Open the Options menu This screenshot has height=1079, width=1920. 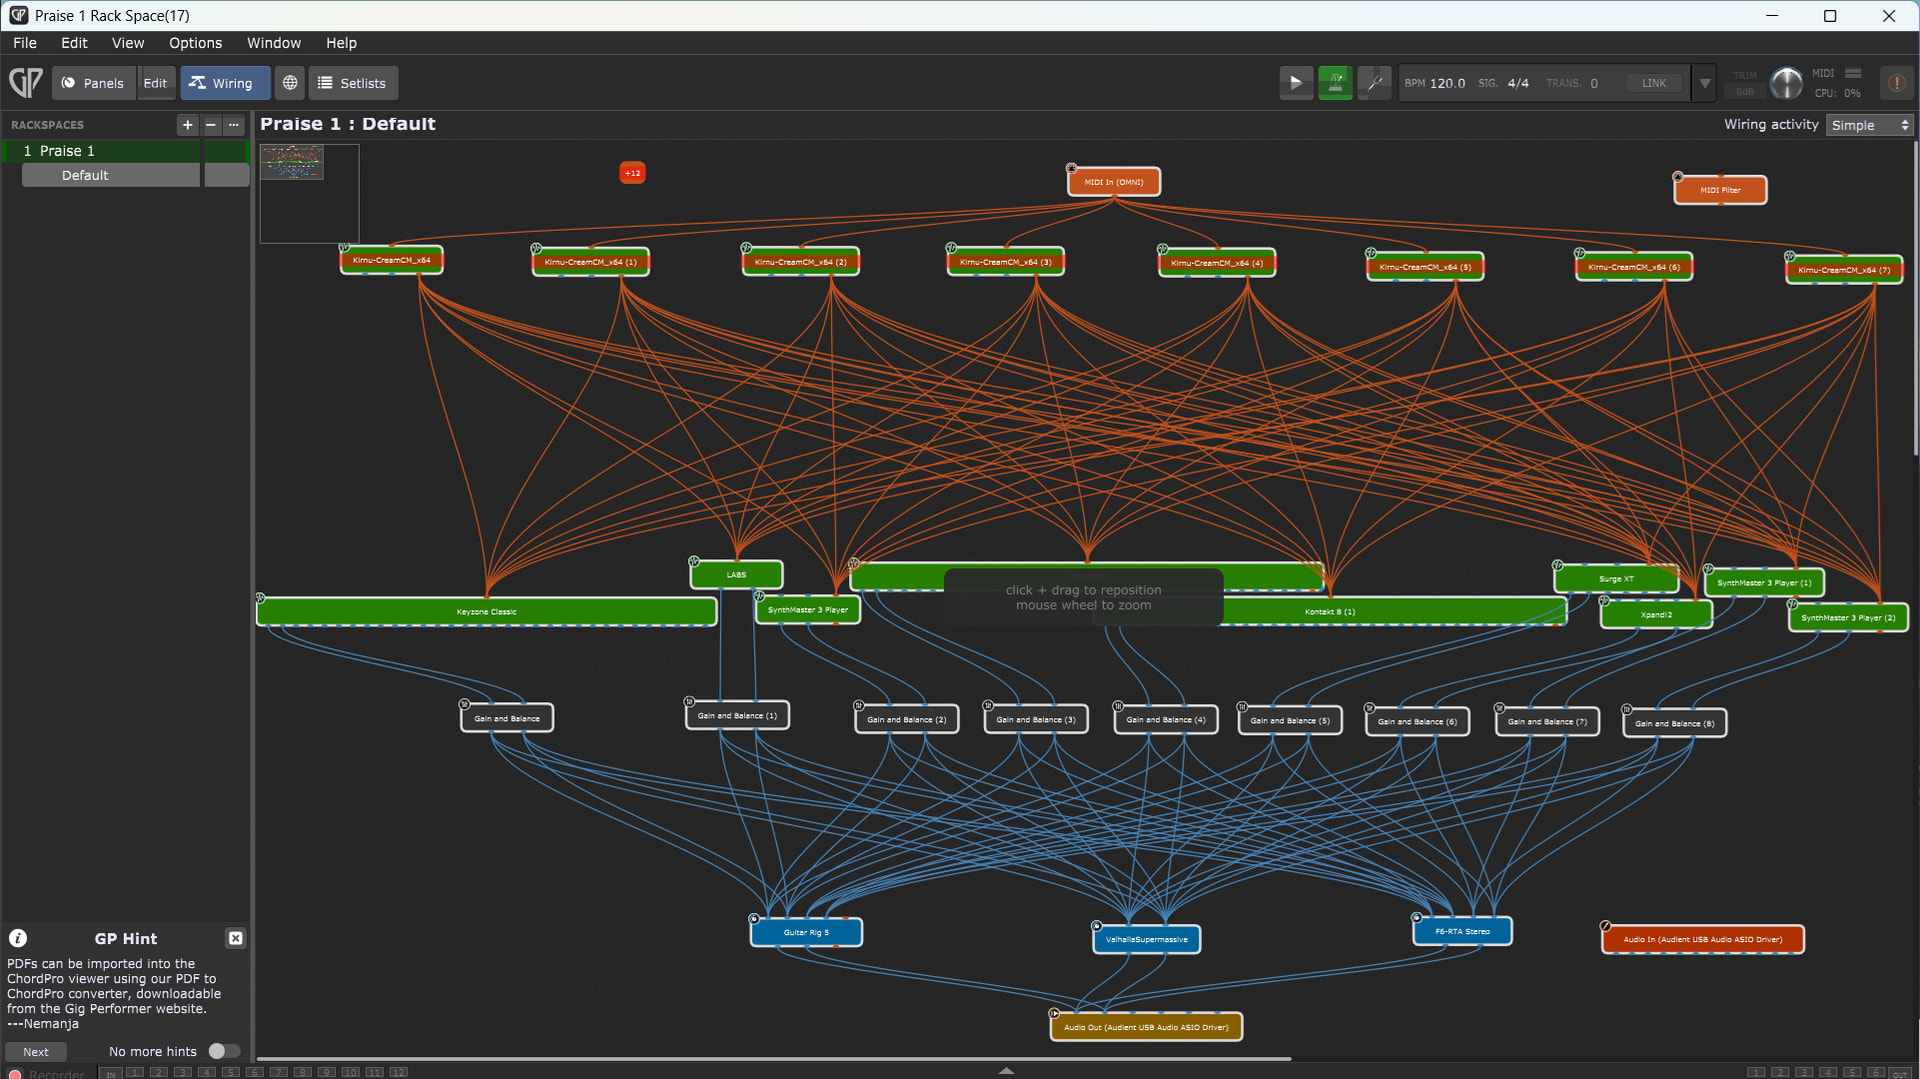coord(195,43)
